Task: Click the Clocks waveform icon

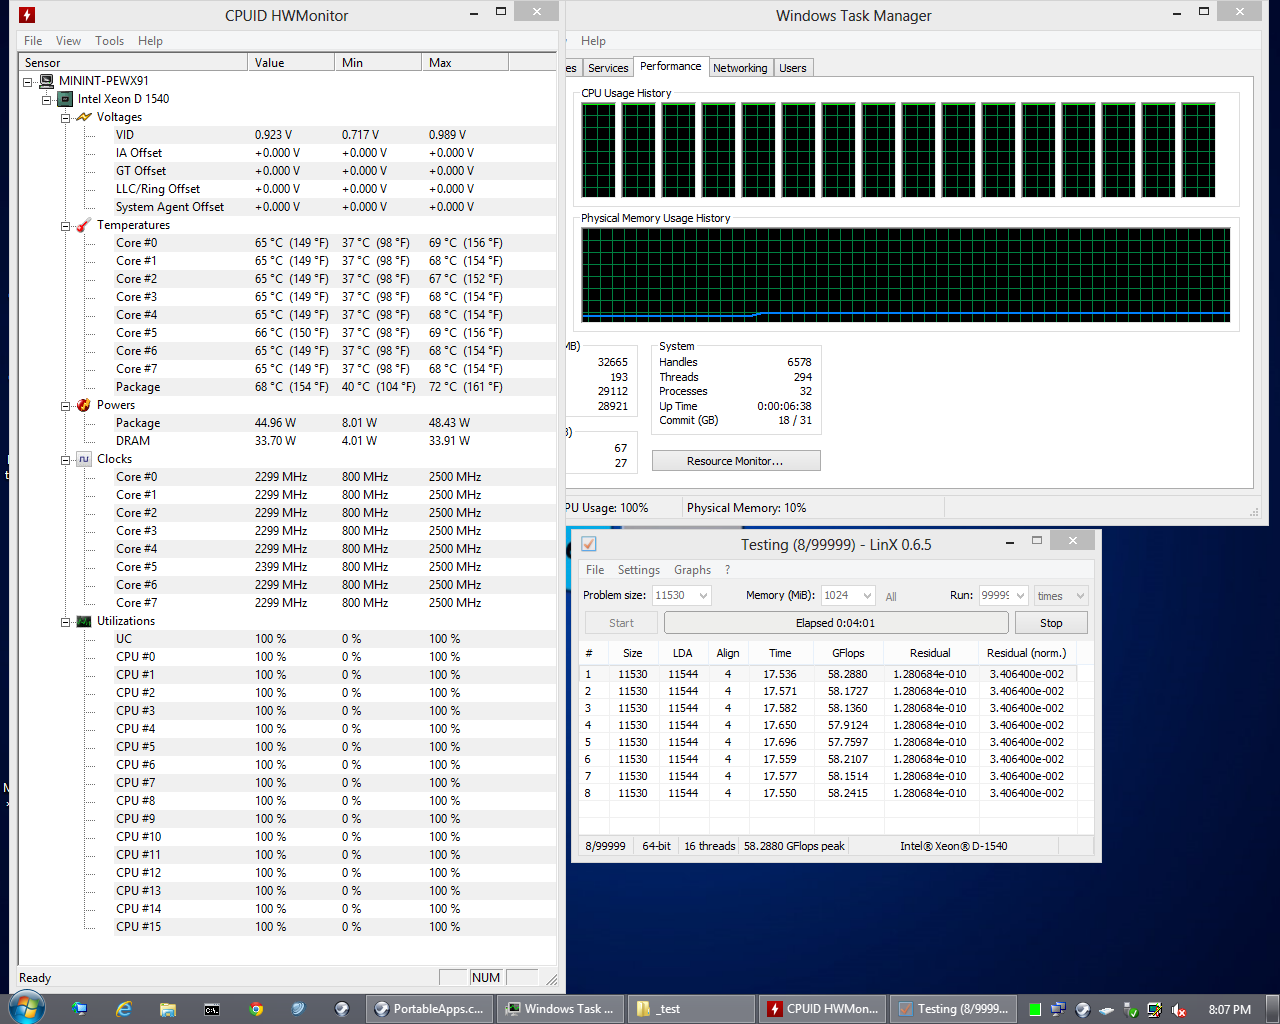Action: pyautogui.click(x=84, y=459)
